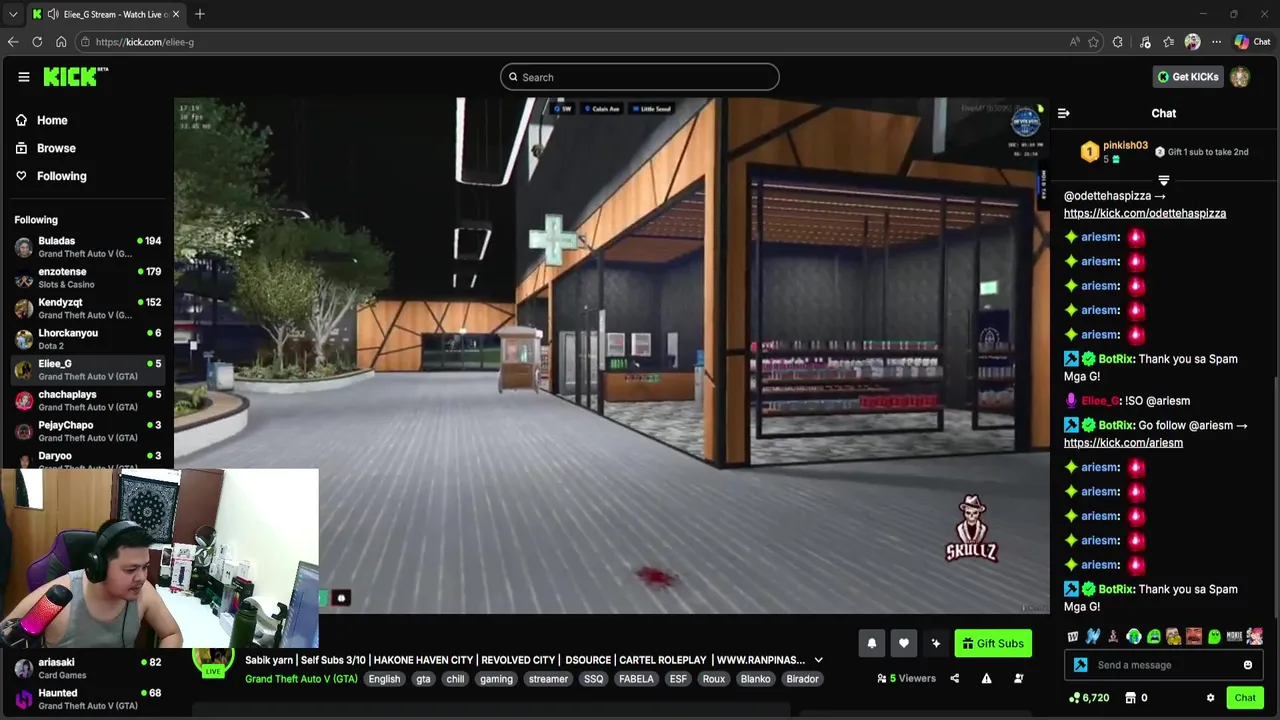1280x720 pixels.
Task: Click Grand Theft Auto V (GTA) category link
Action: (x=301, y=679)
